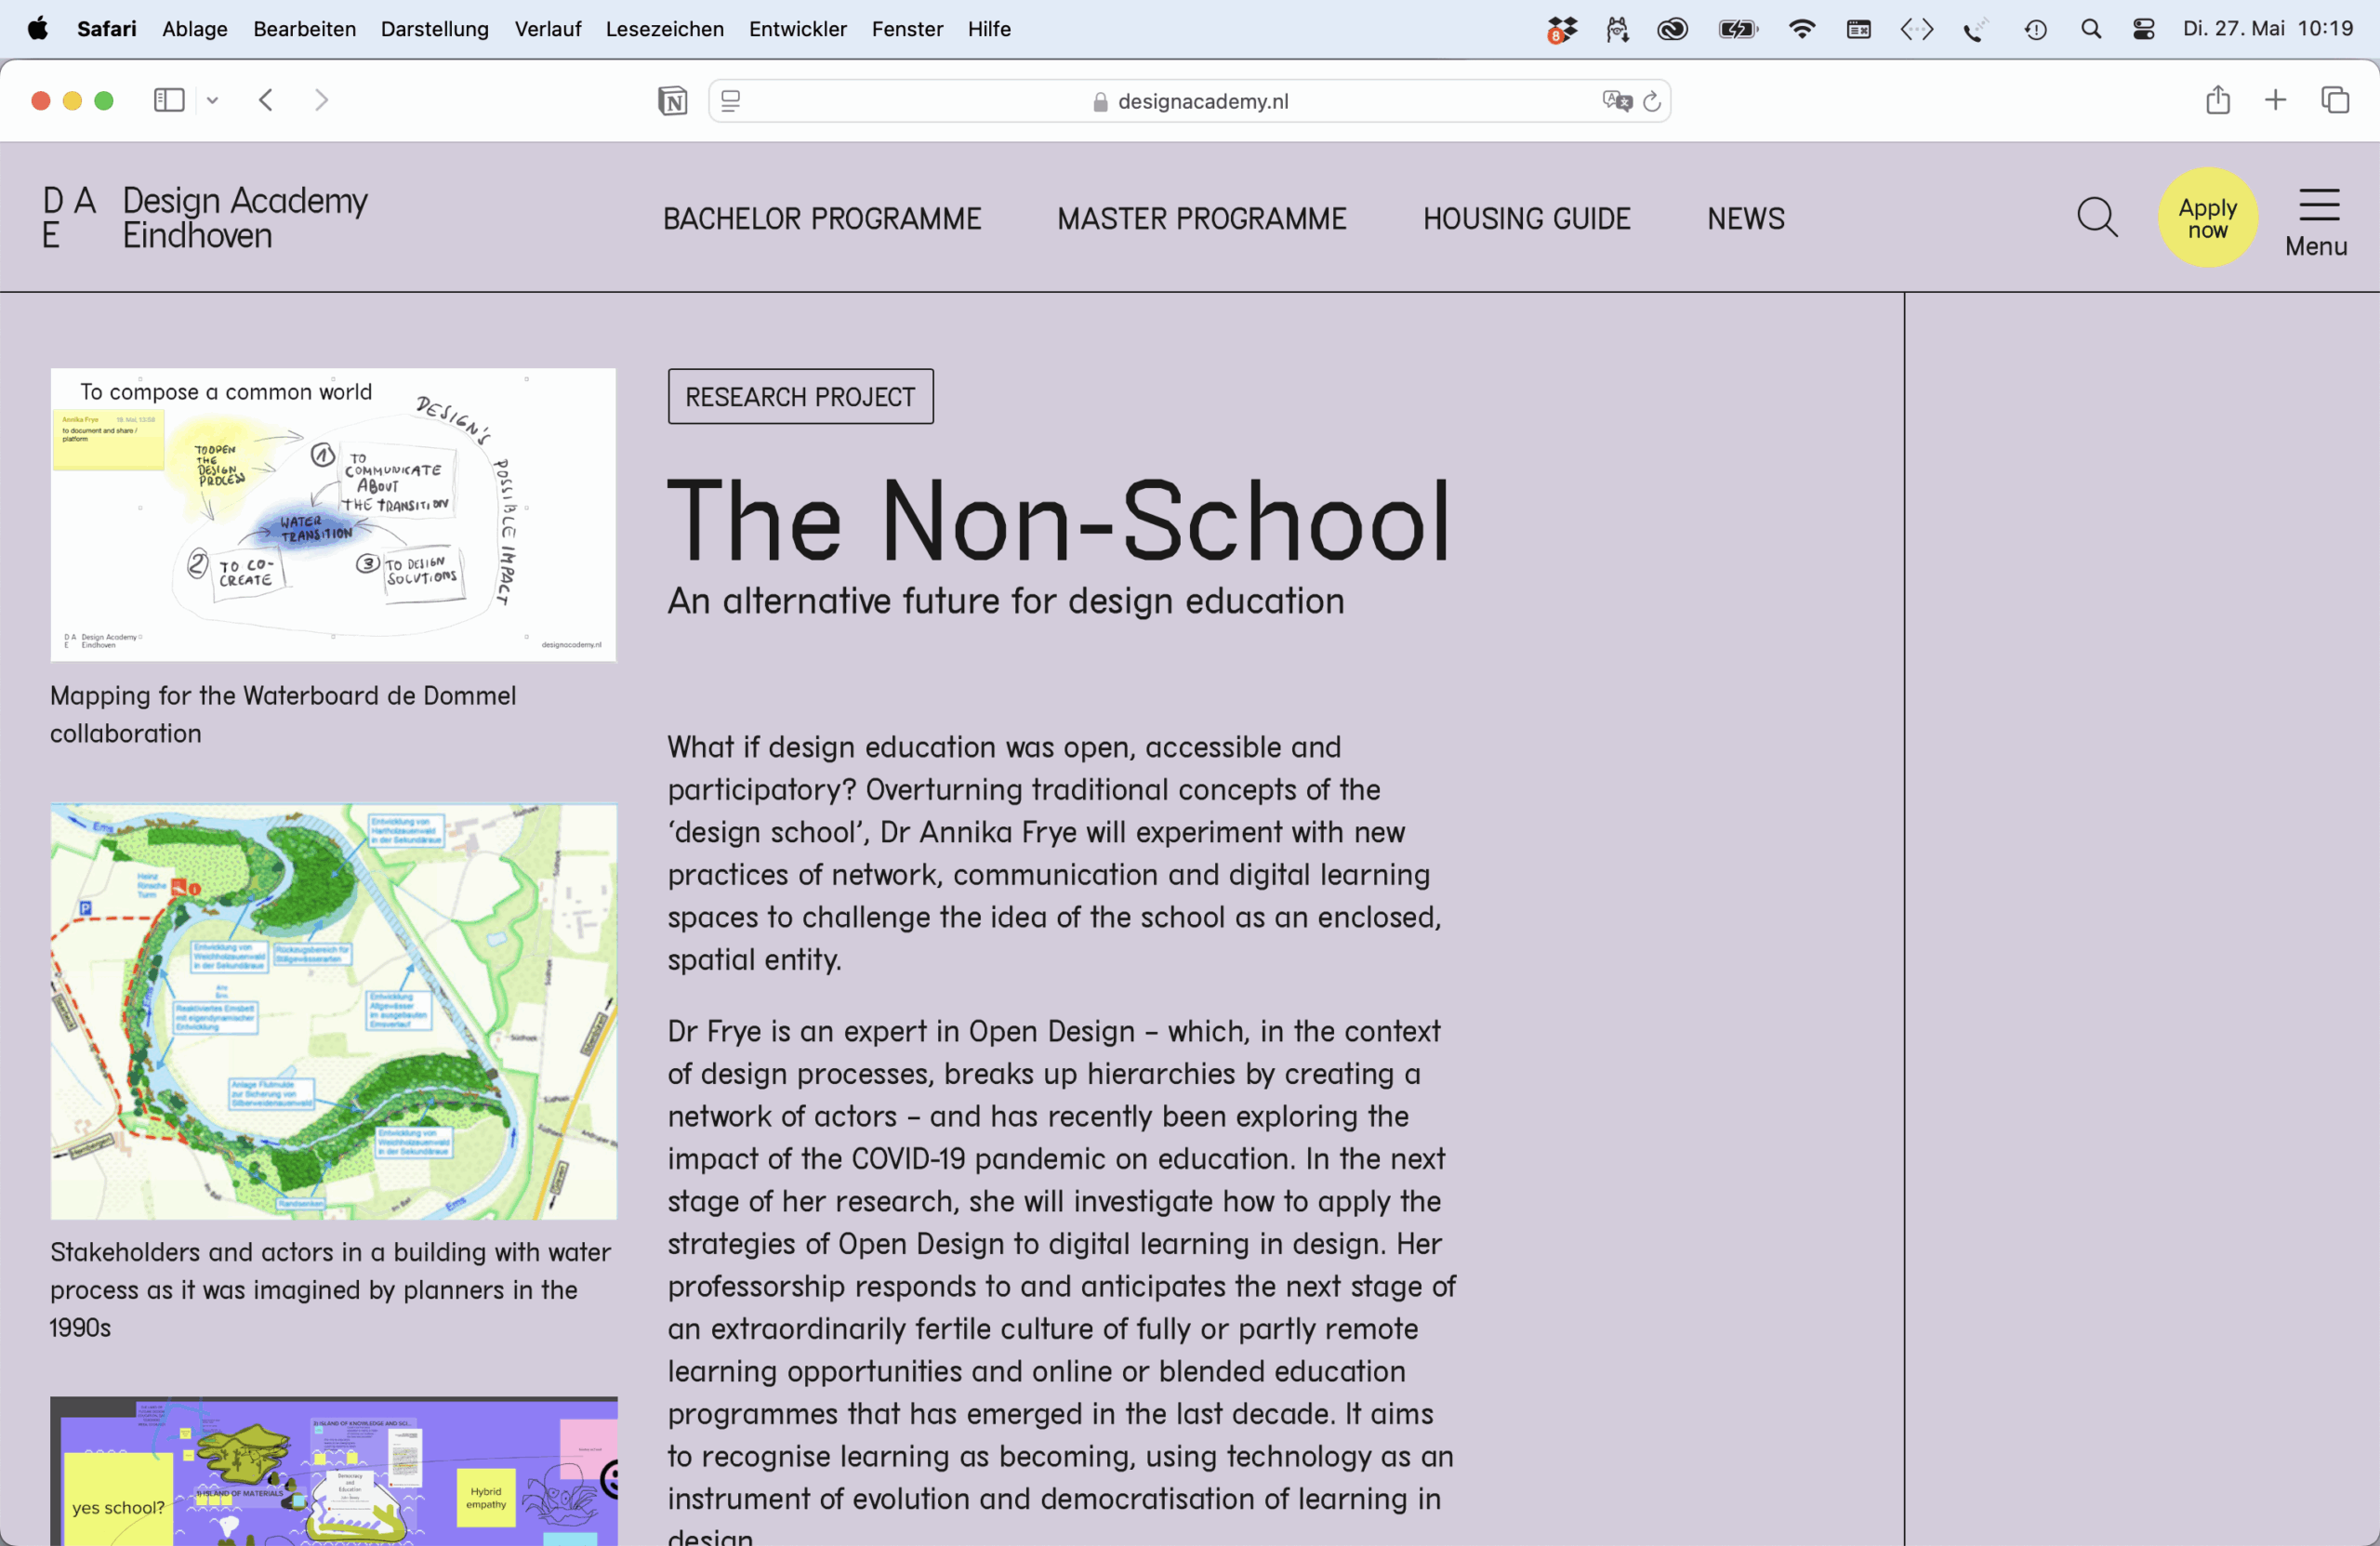
Task: Click Design Academy Eindhoven home link
Action: pyautogui.click(x=245, y=217)
